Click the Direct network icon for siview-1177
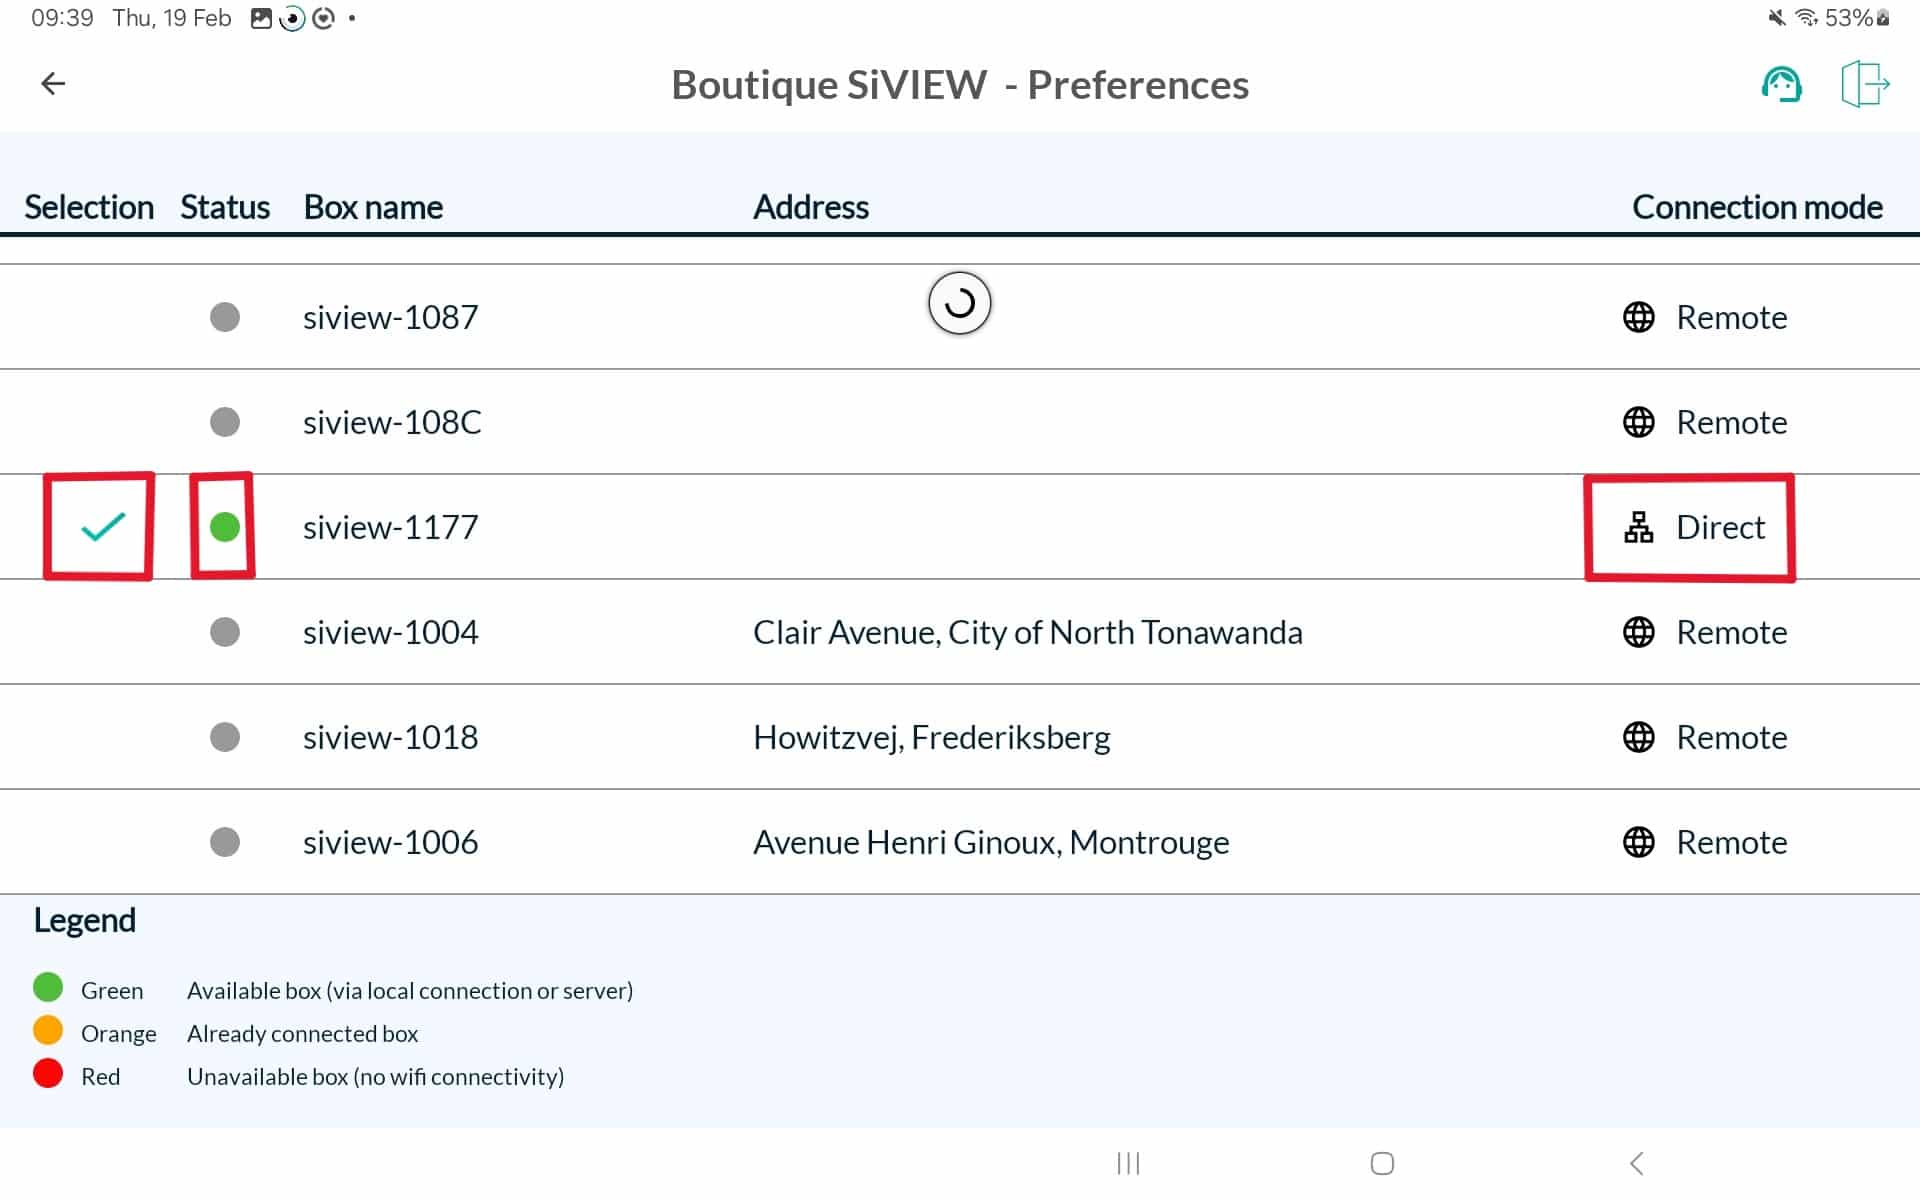The width and height of the screenshot is (1920, 1200). pos(1638,527)
